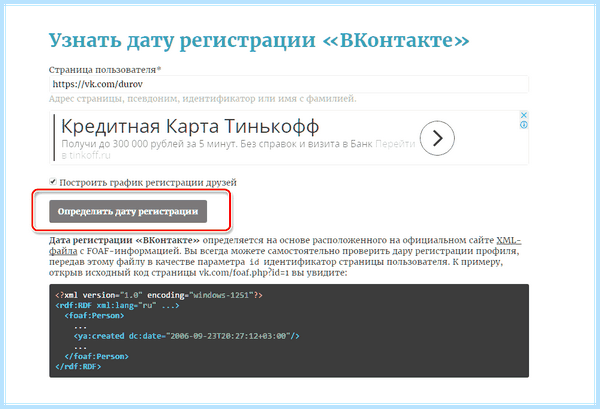Click the Tinkoff ad arrow circle button
This screenshot has width=600, height=409.
pos(437,138)
